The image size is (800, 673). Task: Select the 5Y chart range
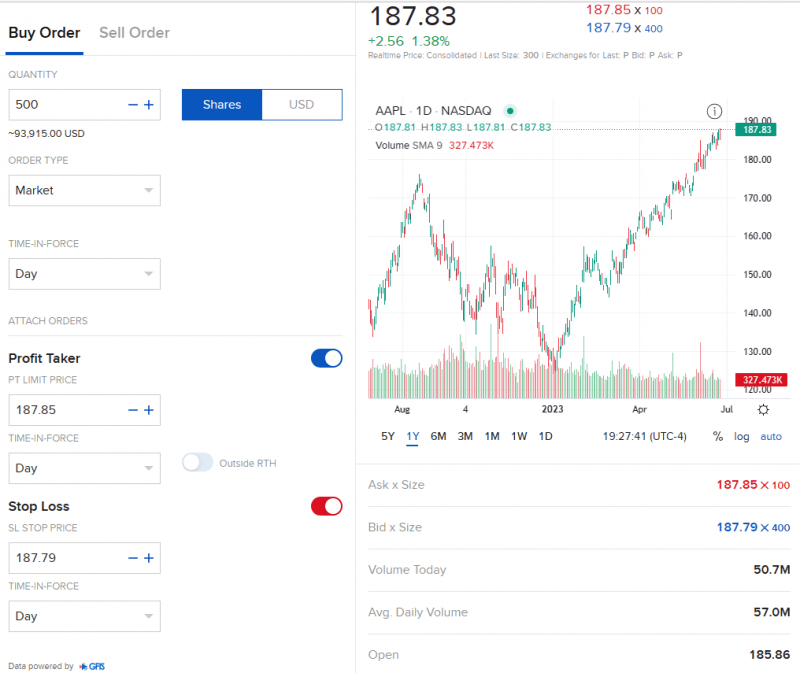tap(388, 436)
